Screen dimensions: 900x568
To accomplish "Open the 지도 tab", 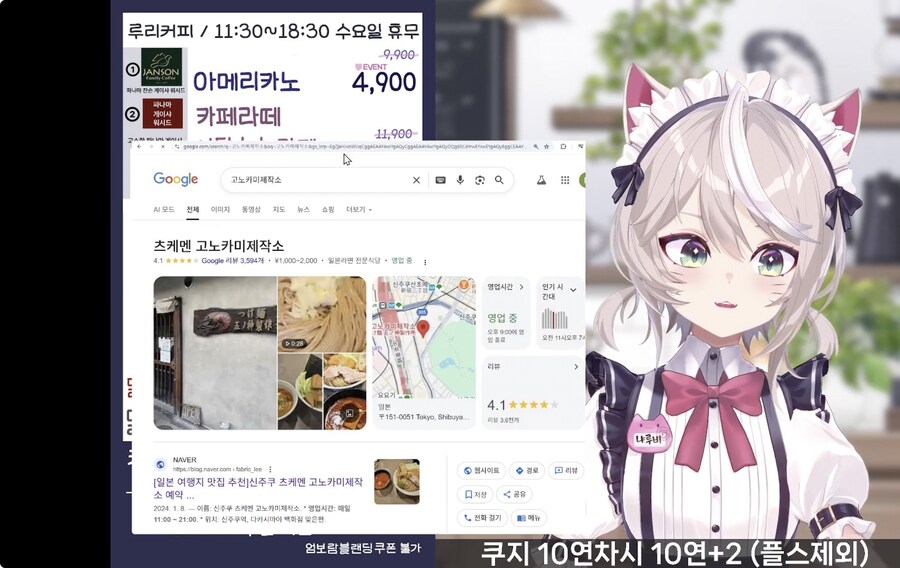I will click(x=279, y=209).
